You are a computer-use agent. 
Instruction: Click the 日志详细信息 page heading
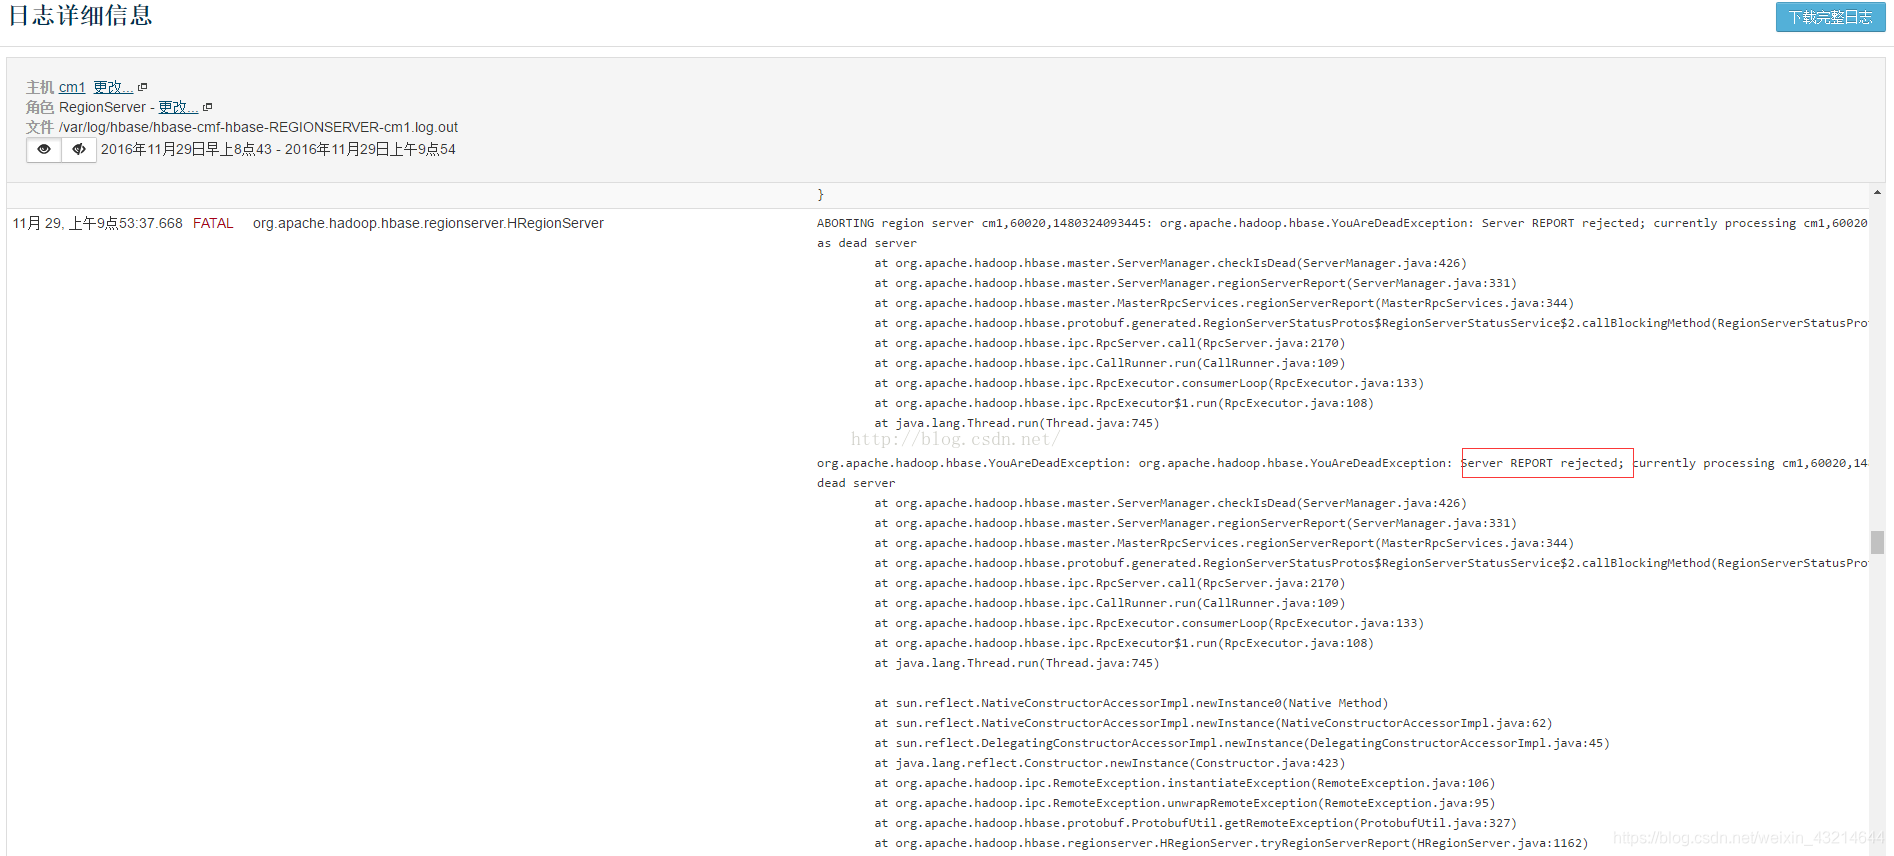point(80,16)
